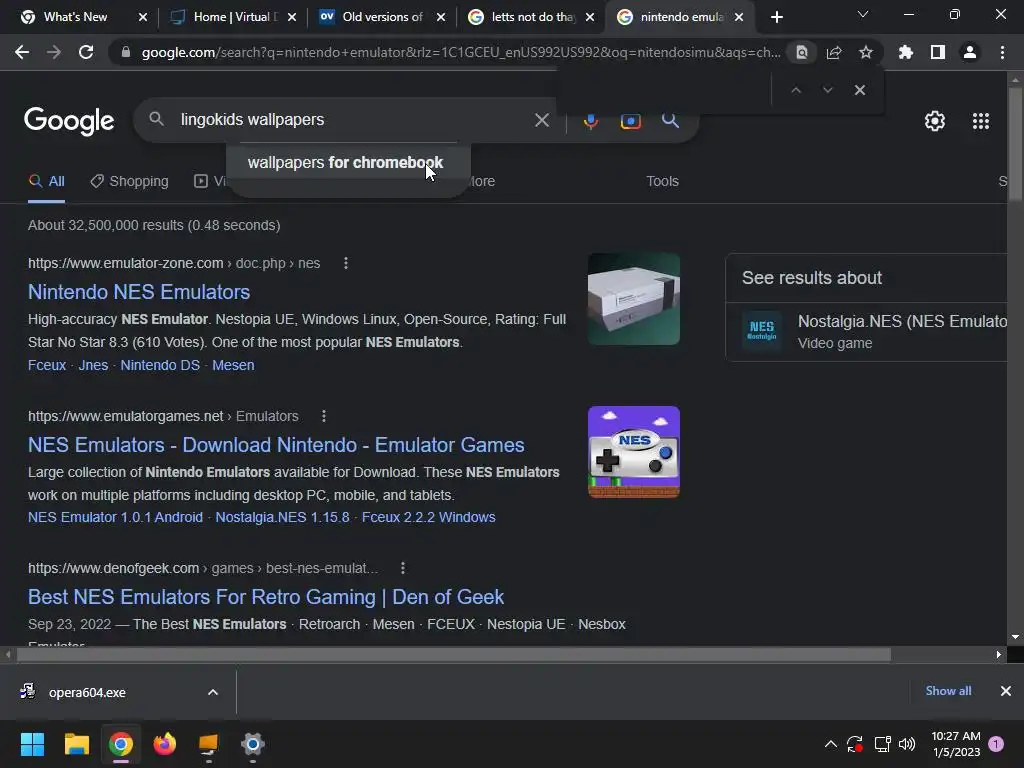
Task: View site information padlock icon
Action: tap(126, 52)
